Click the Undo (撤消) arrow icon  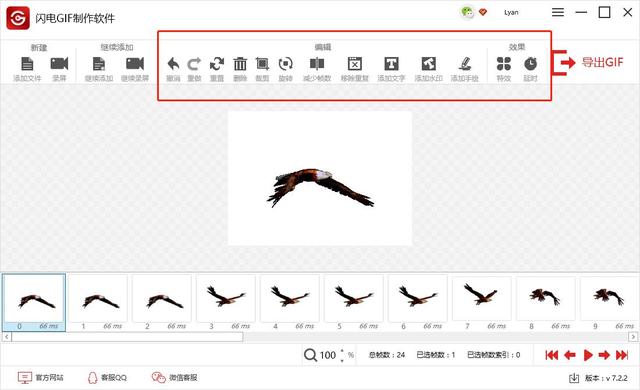173,64
